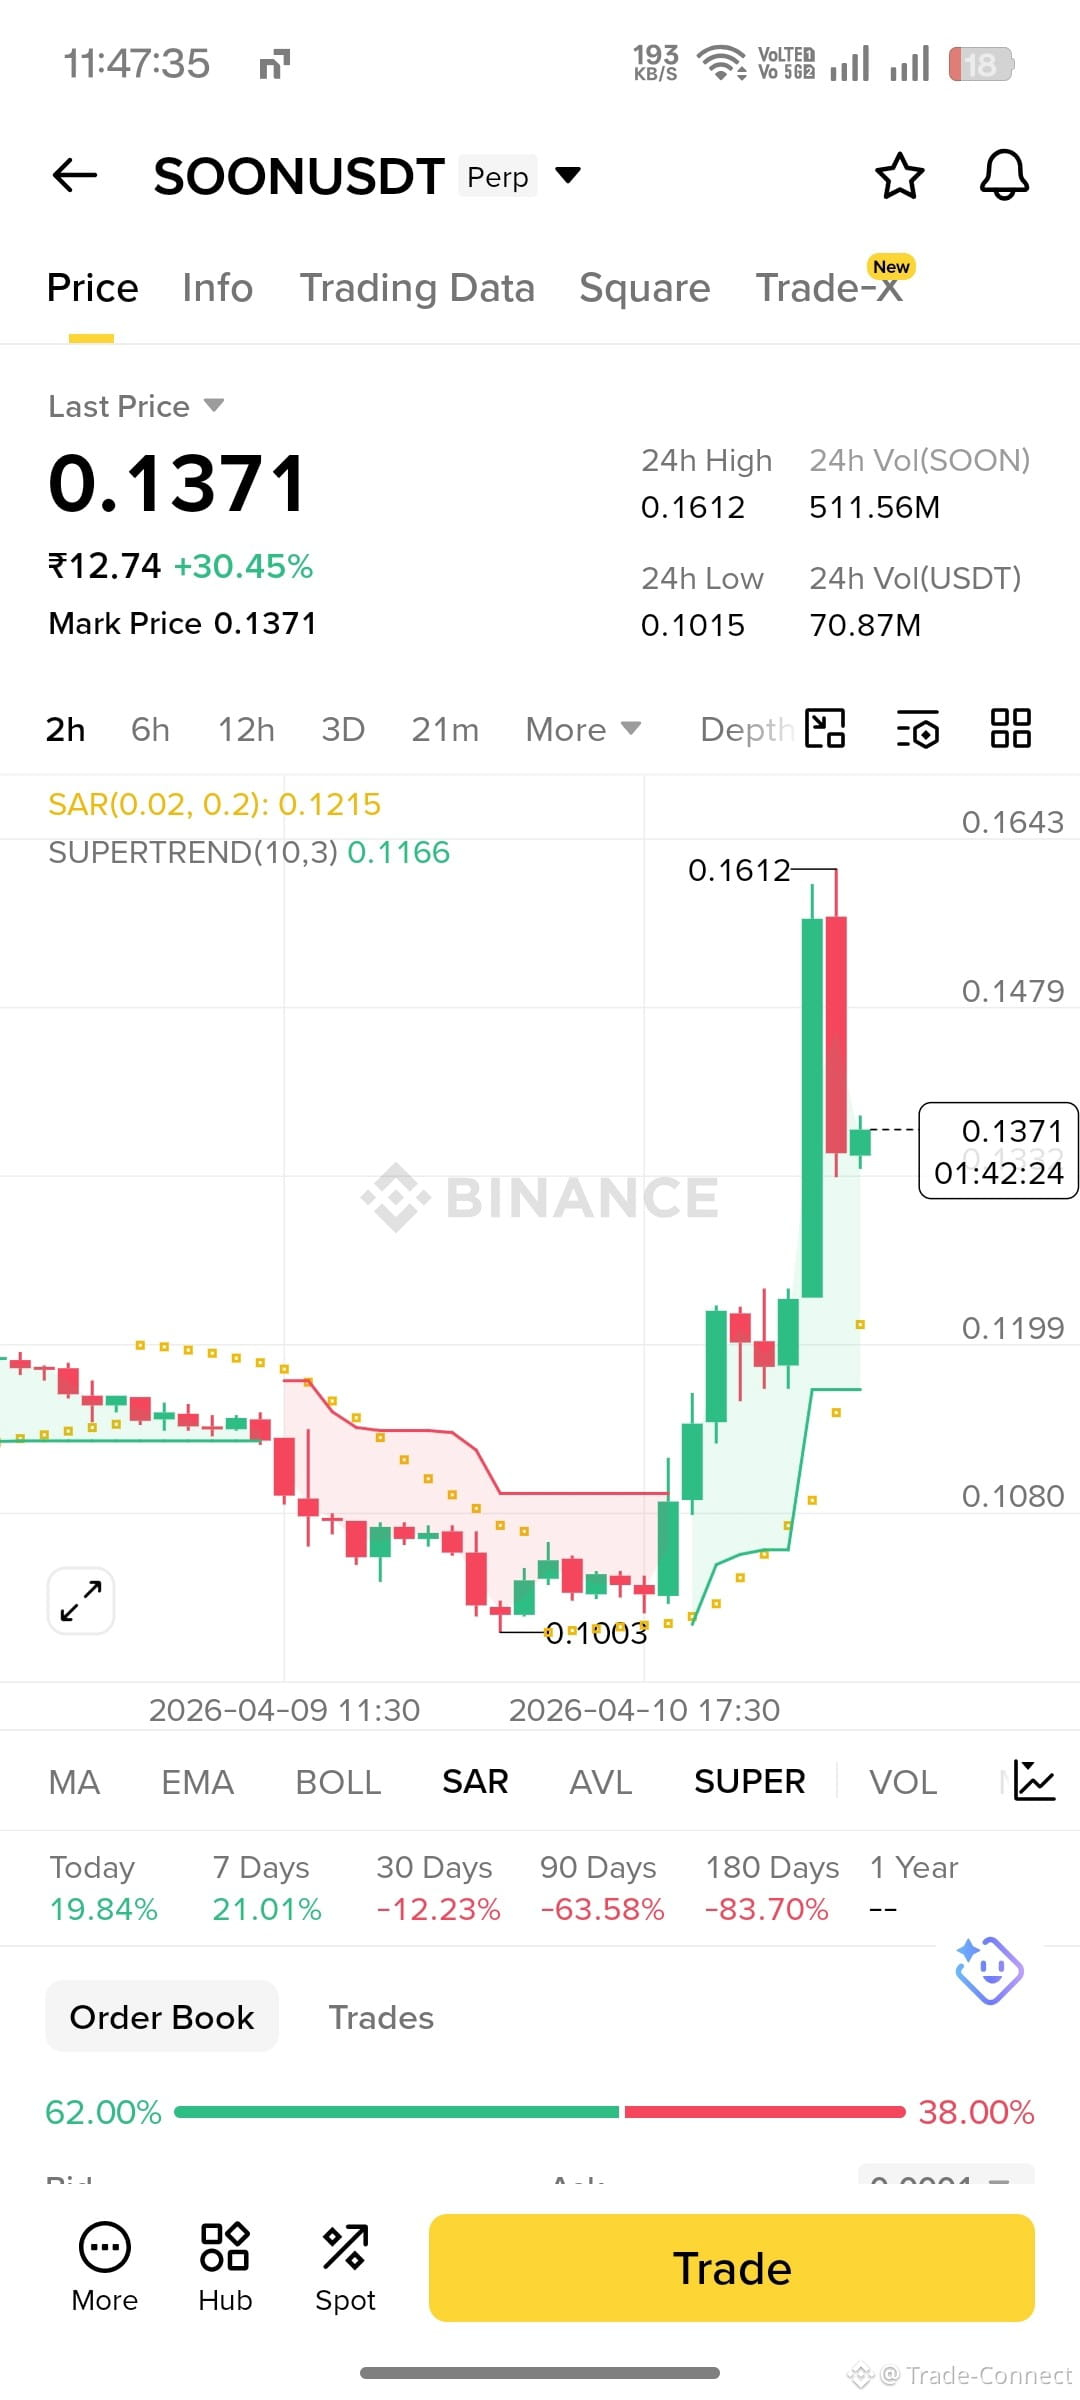
Task: Open Hub in bottom bar
Action: (225, 2268)
